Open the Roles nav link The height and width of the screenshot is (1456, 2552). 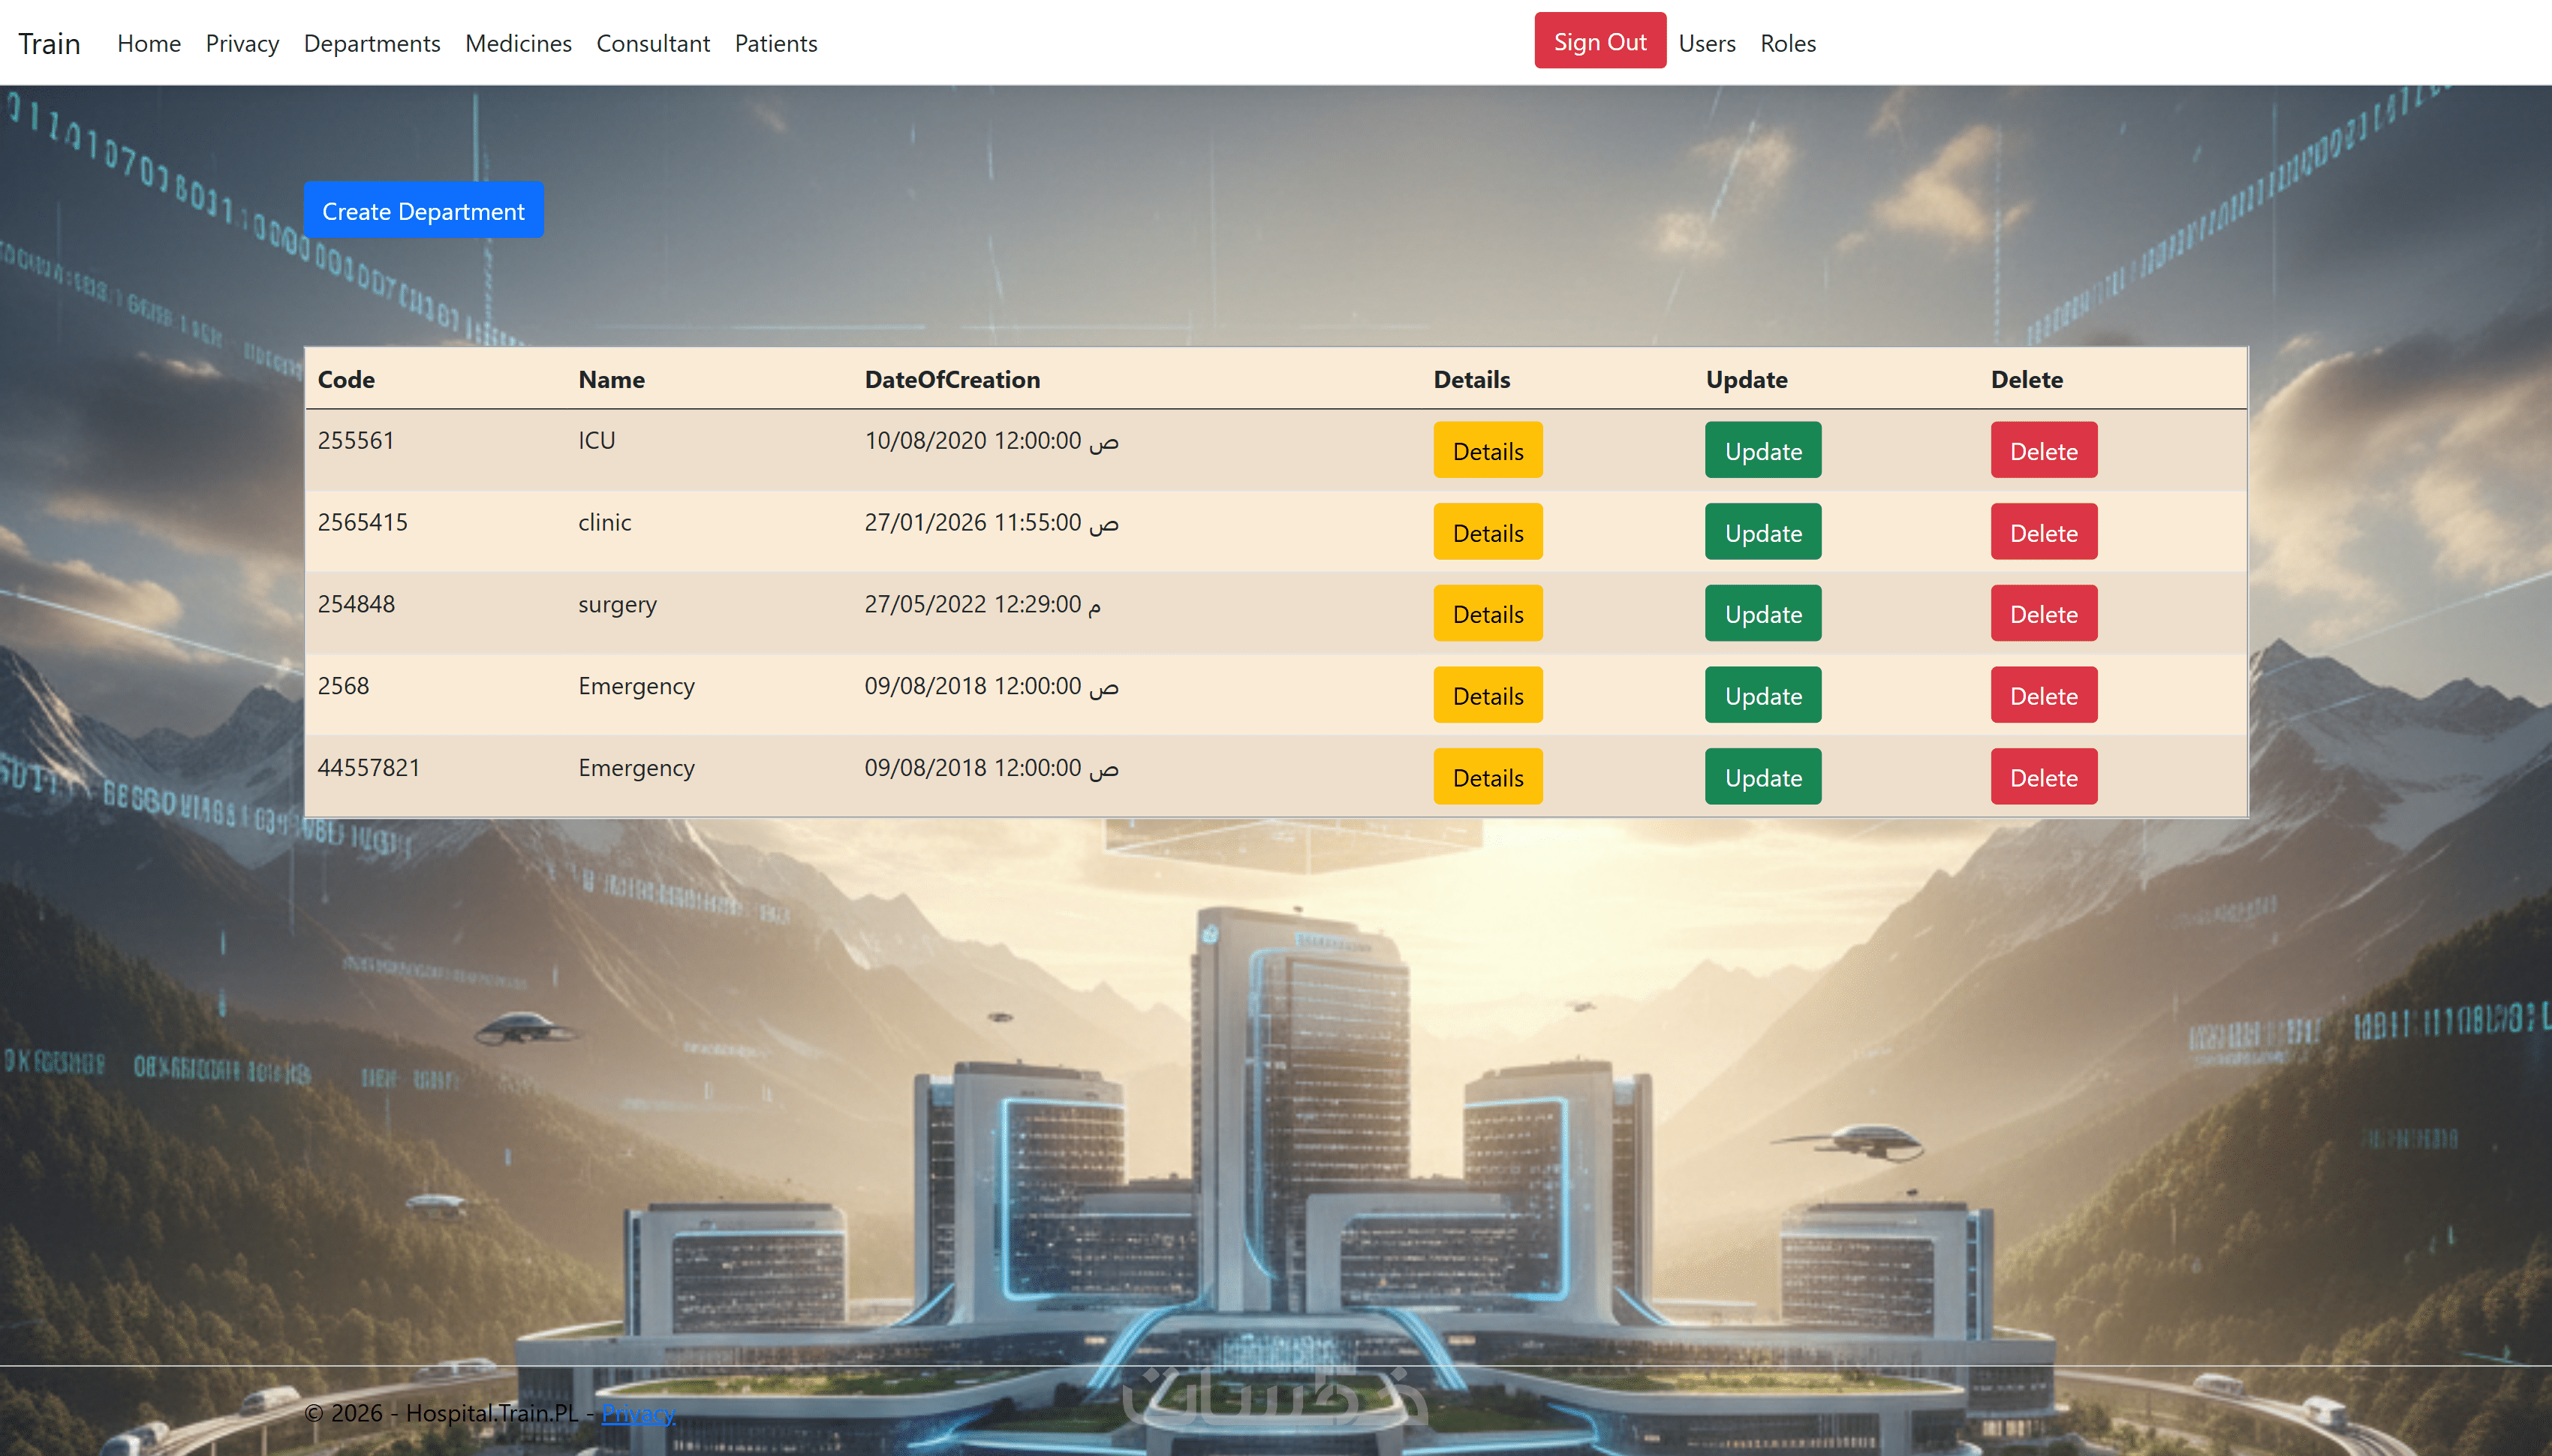pos(1788,43)
